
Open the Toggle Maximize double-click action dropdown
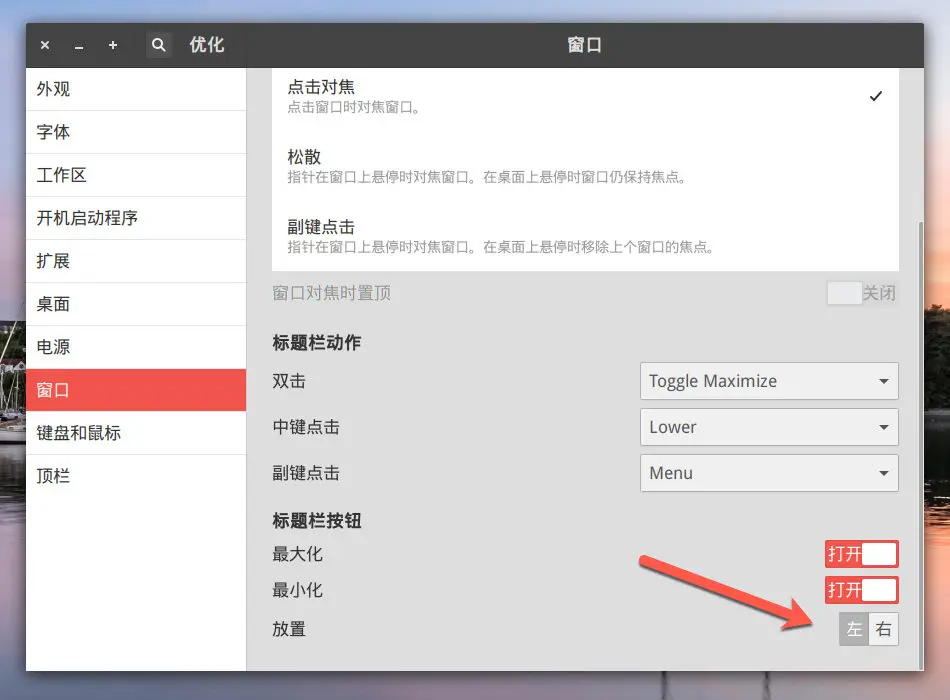pos(769,381)
